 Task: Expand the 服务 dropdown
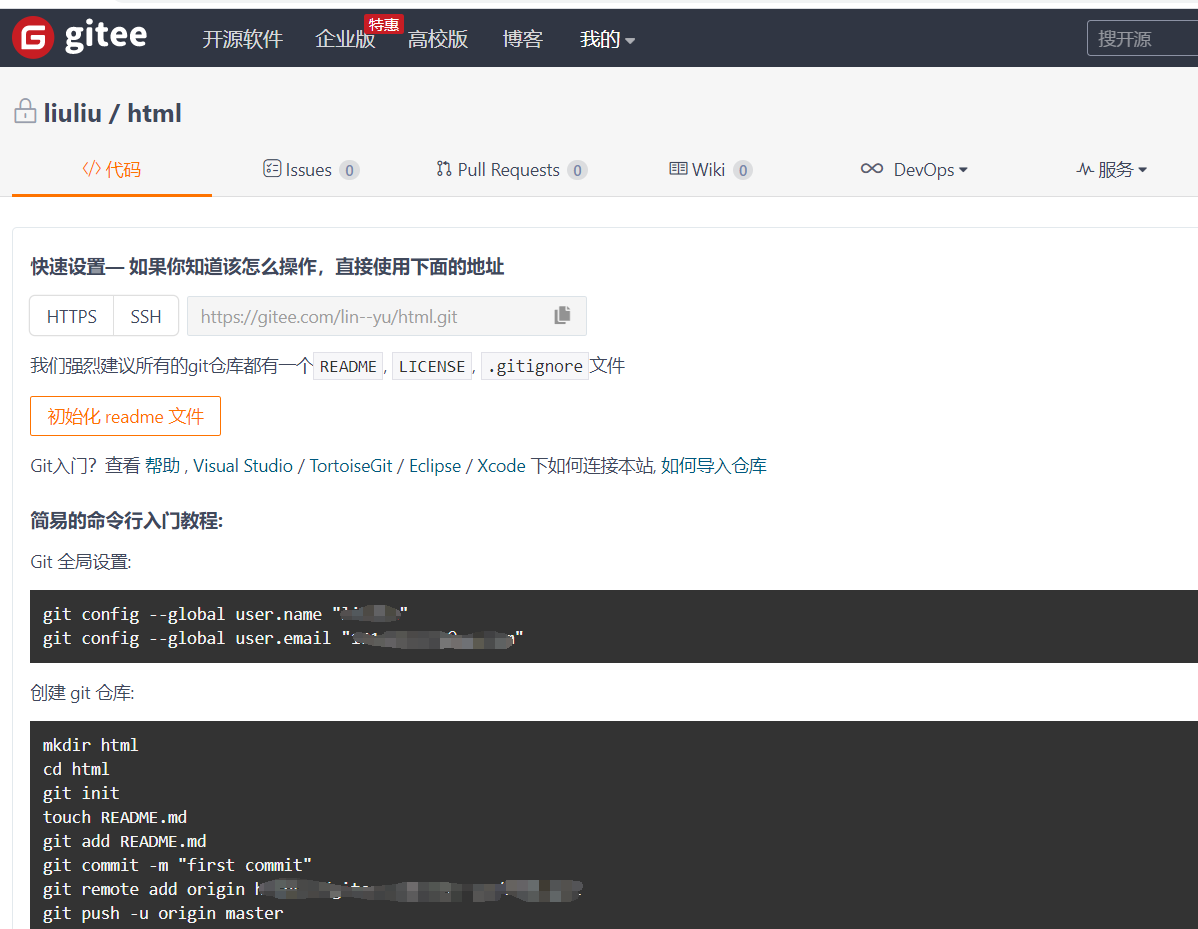(x=1112, y=170)
